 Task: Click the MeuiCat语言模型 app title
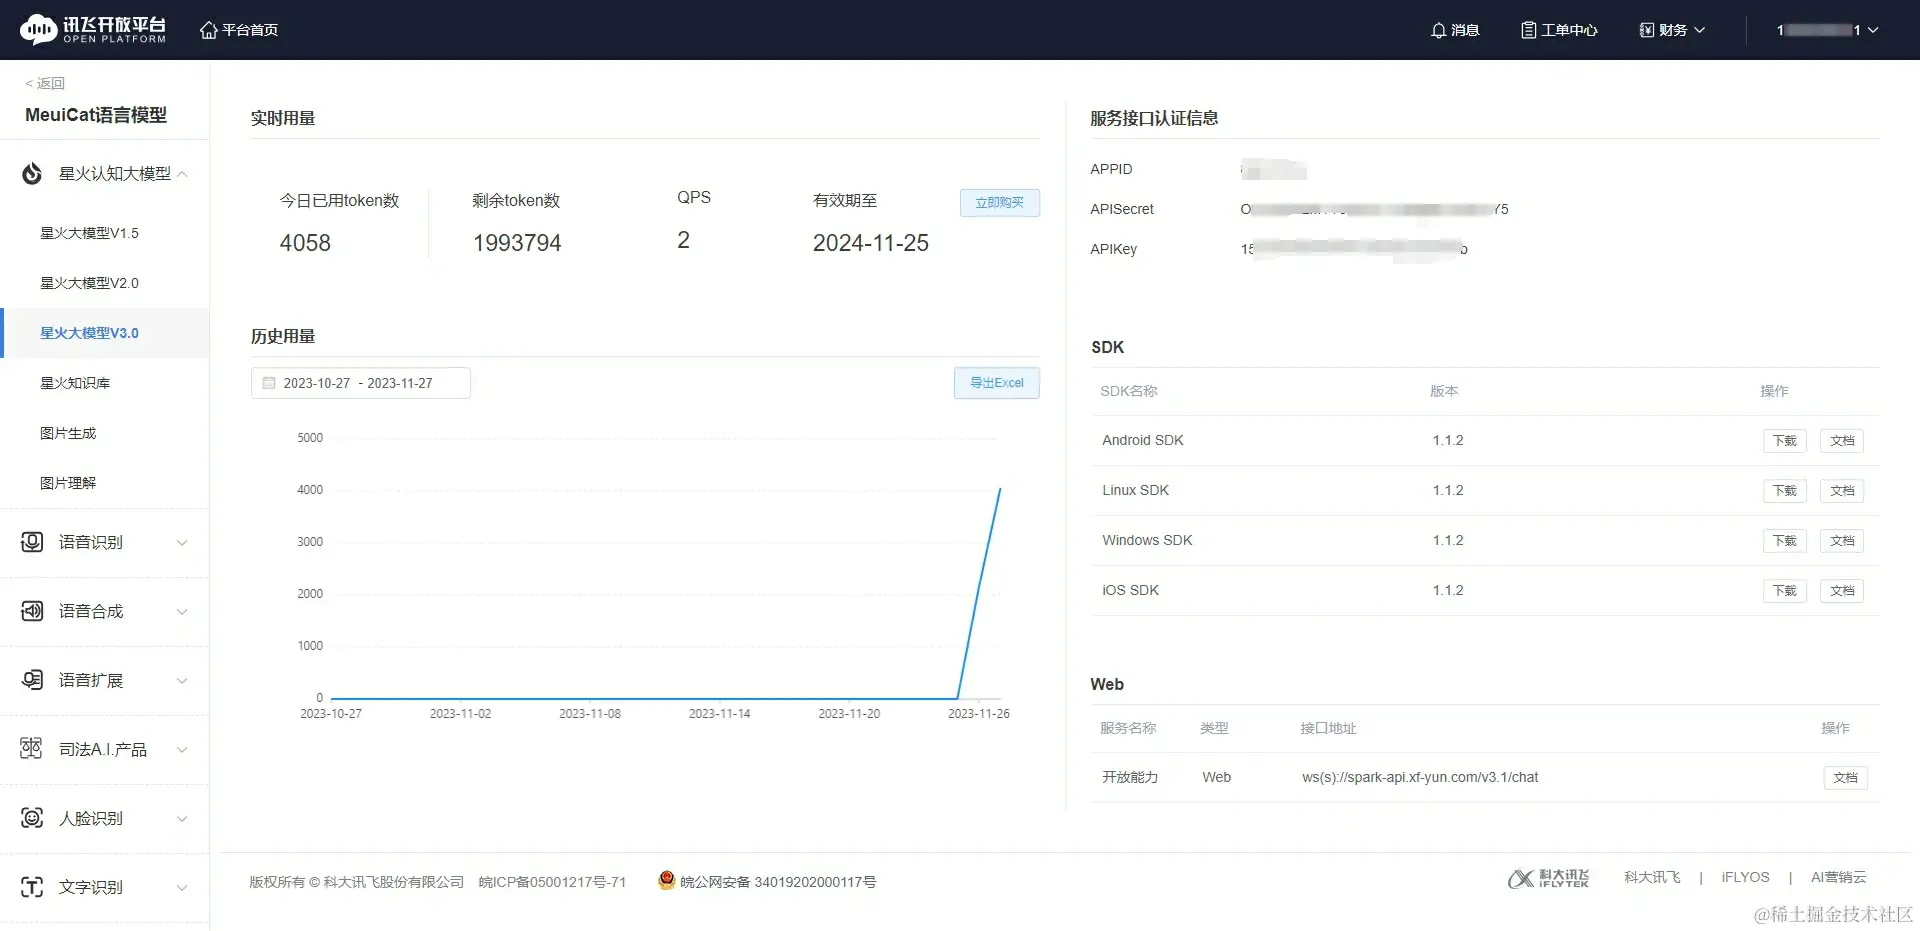pyautogui.click(x=96, y=115)
